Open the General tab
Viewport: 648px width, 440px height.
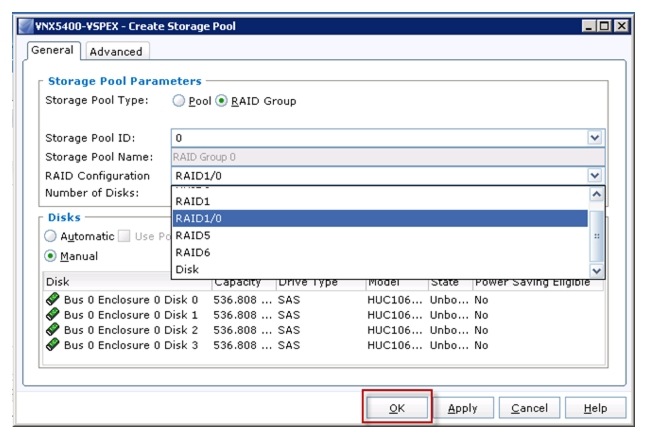point(52,50)
